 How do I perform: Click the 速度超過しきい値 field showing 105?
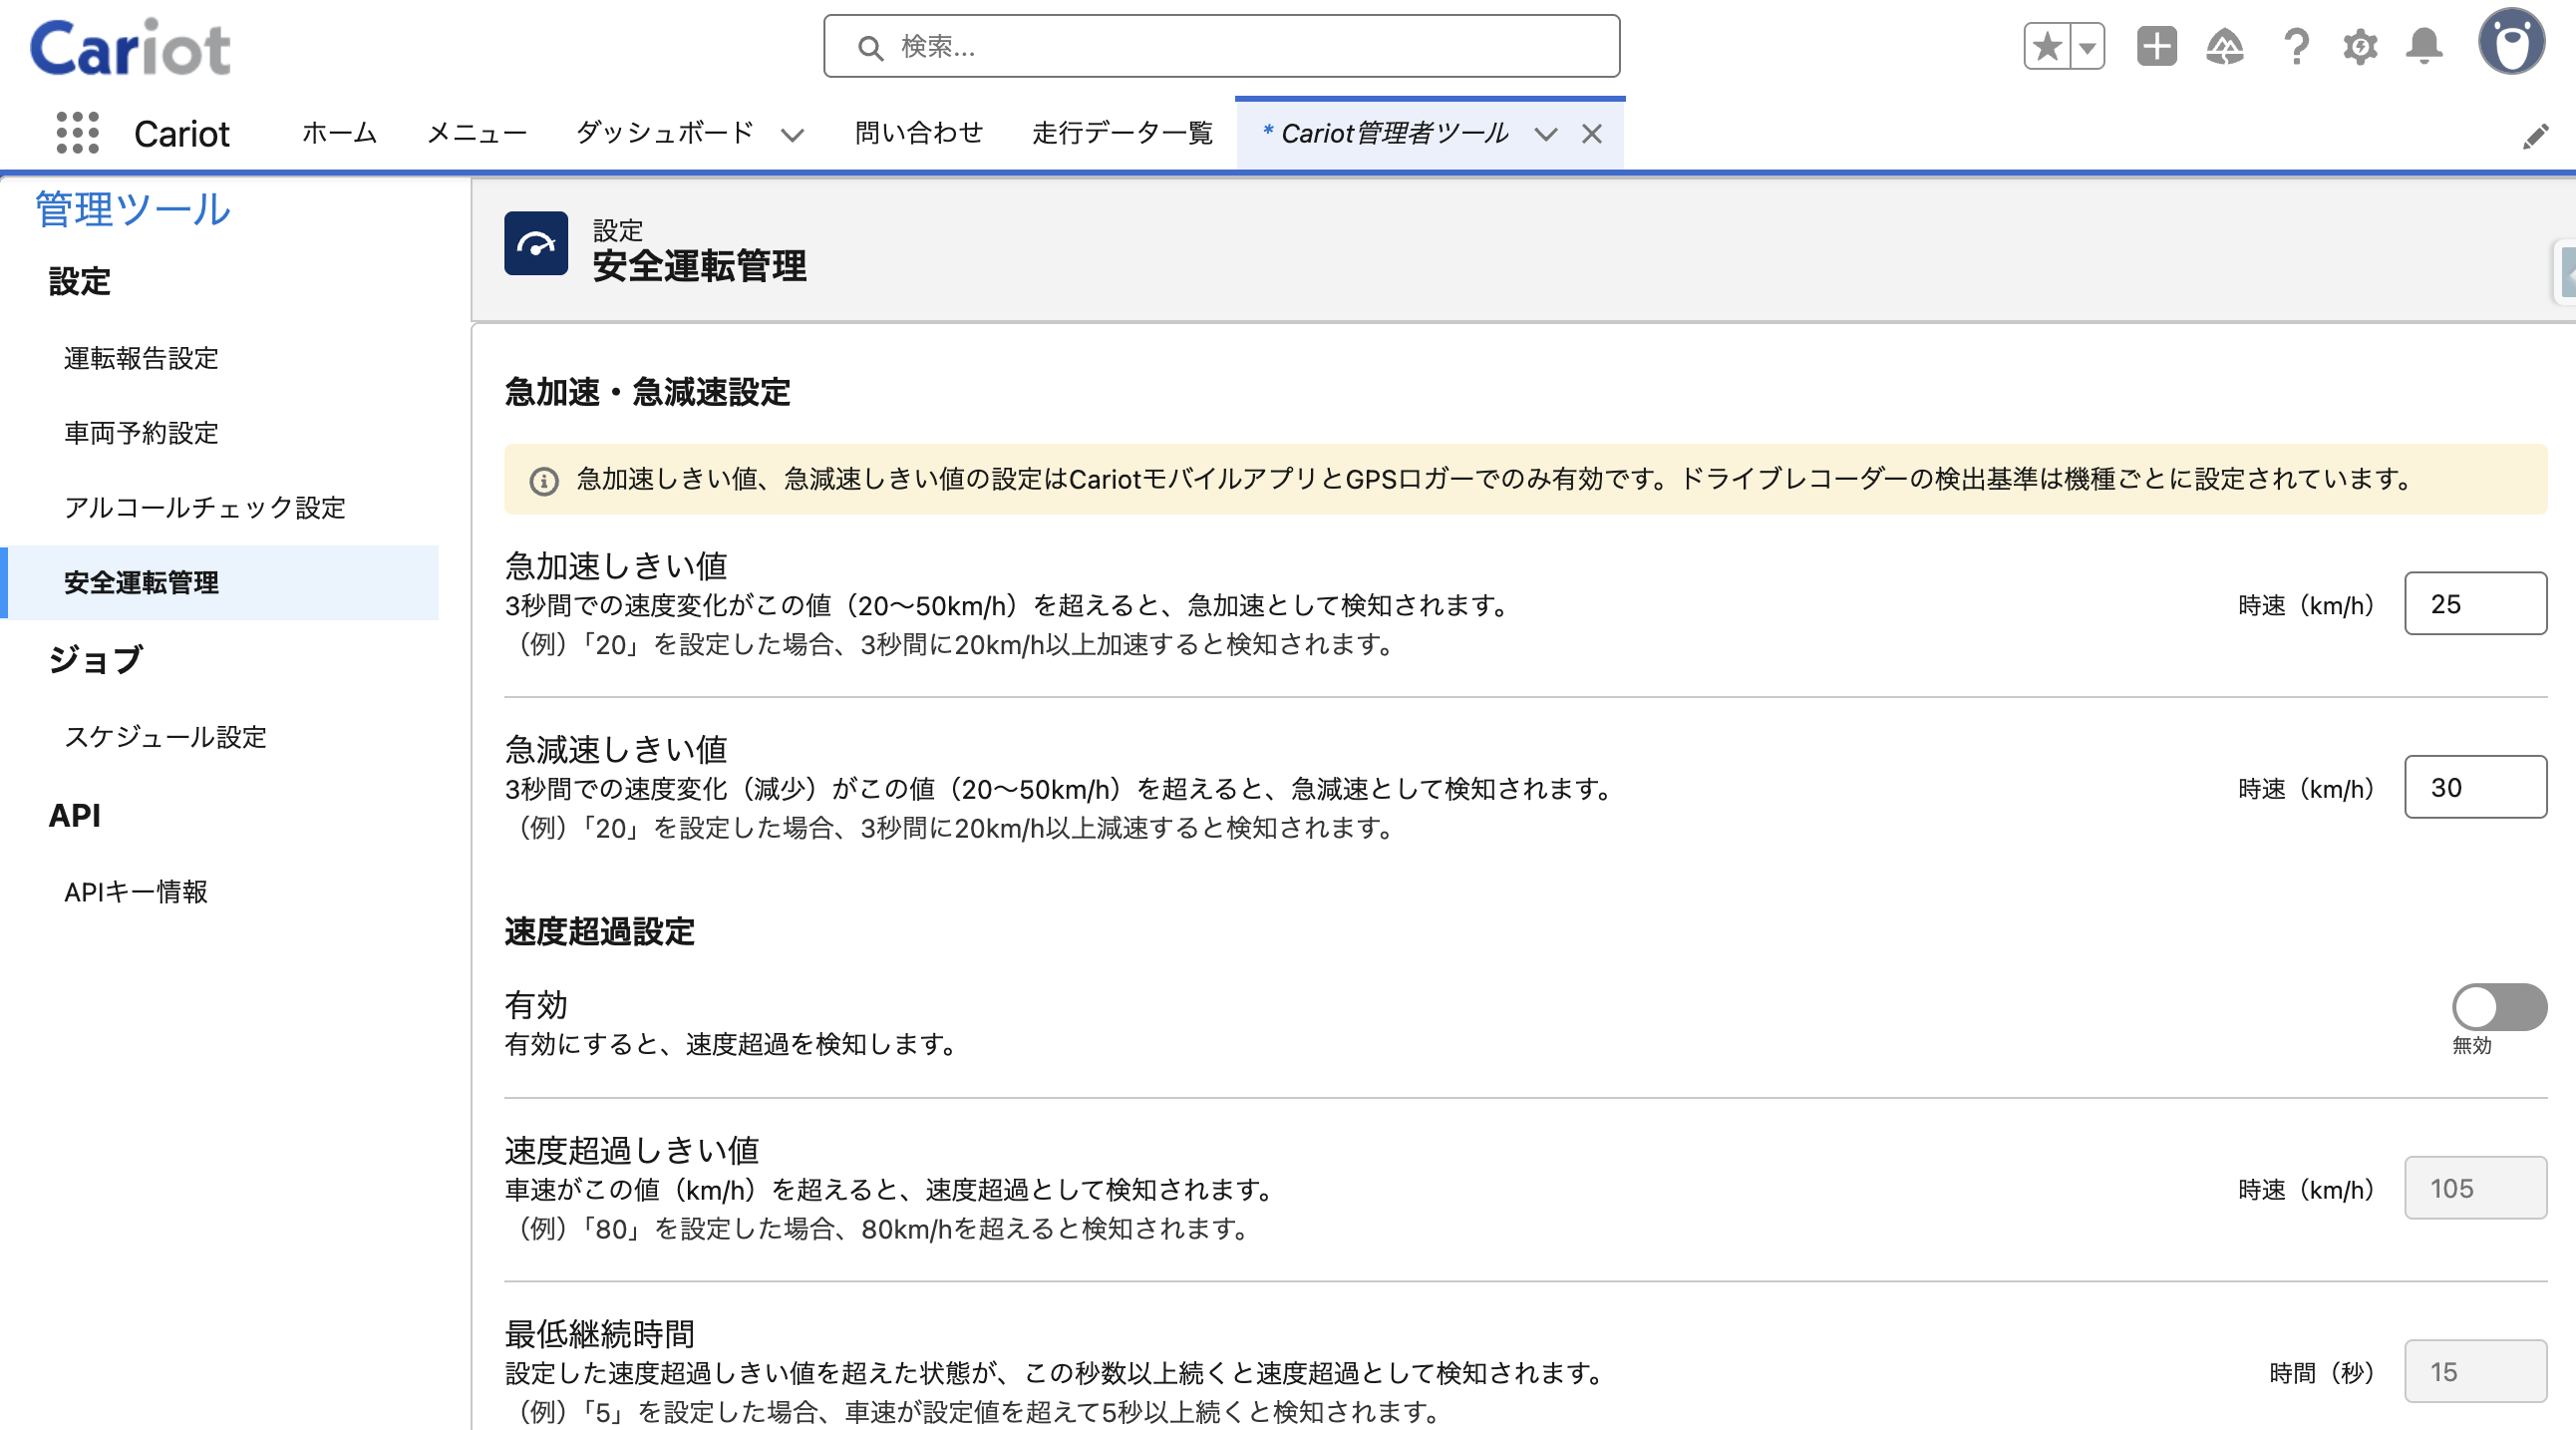[2475, 1188]
